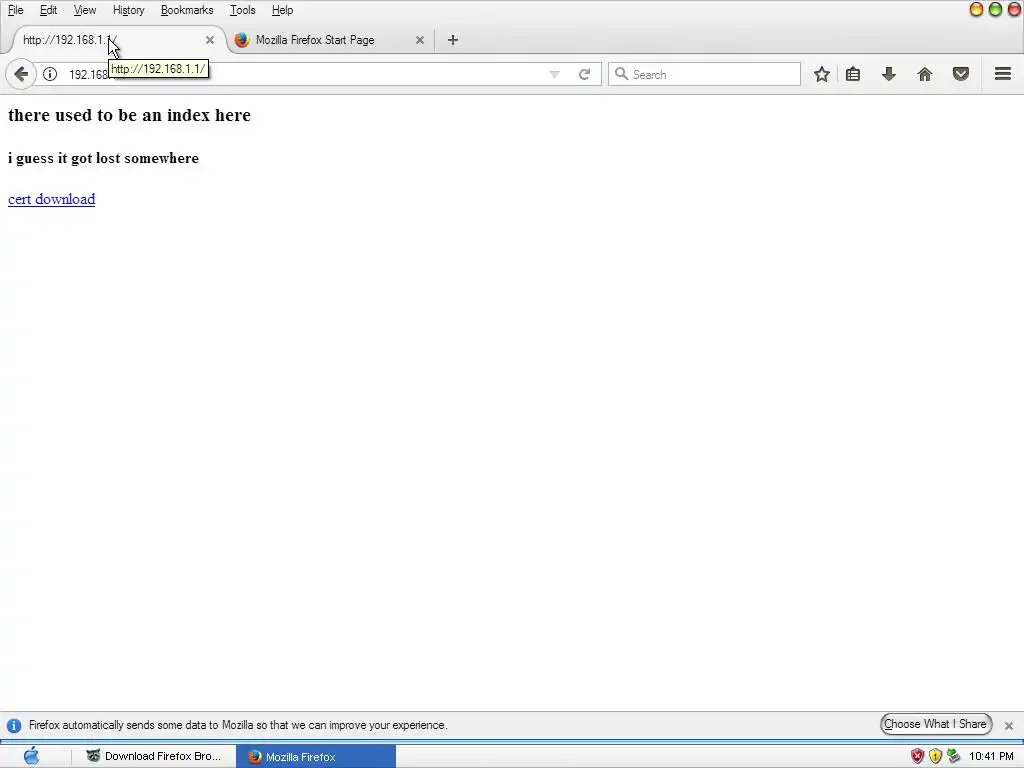This screenshot has height=768, width=1024.
Task: Click the notification bar info icon
Action: (14, 726)
